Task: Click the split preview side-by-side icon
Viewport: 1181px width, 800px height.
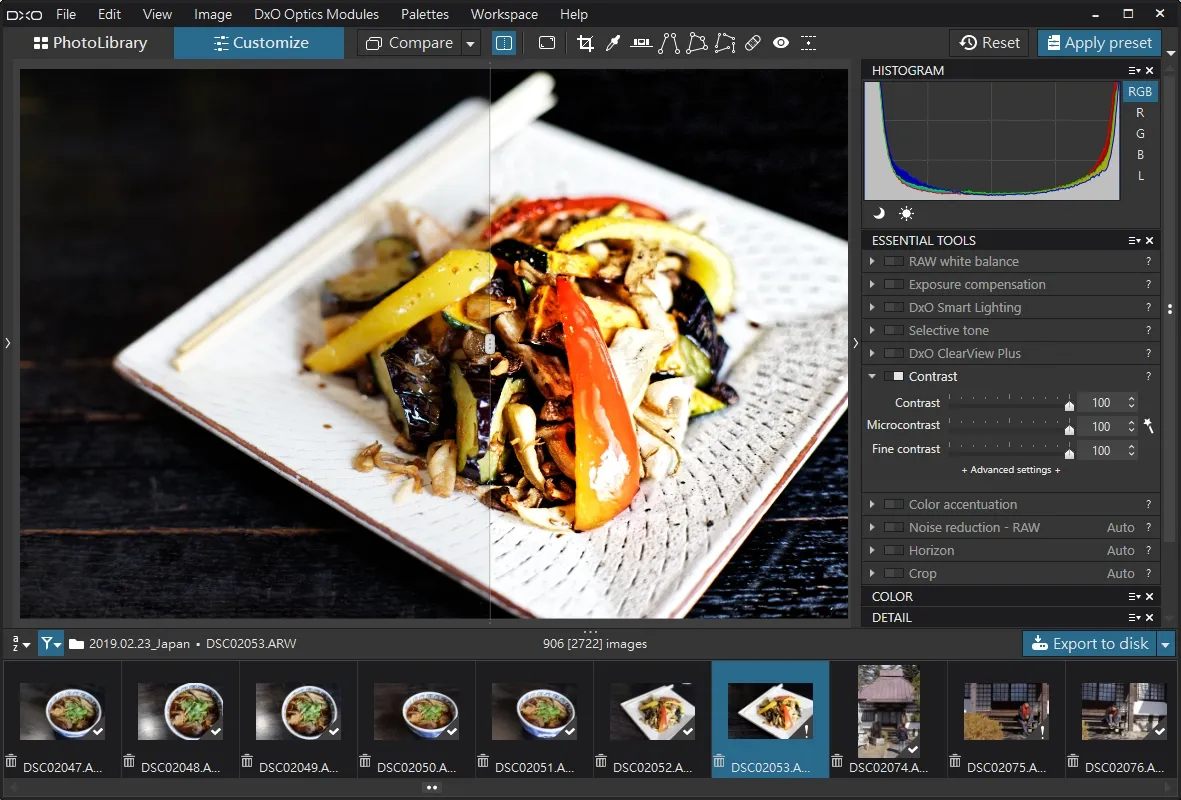Action: click(x=504, y=44)
